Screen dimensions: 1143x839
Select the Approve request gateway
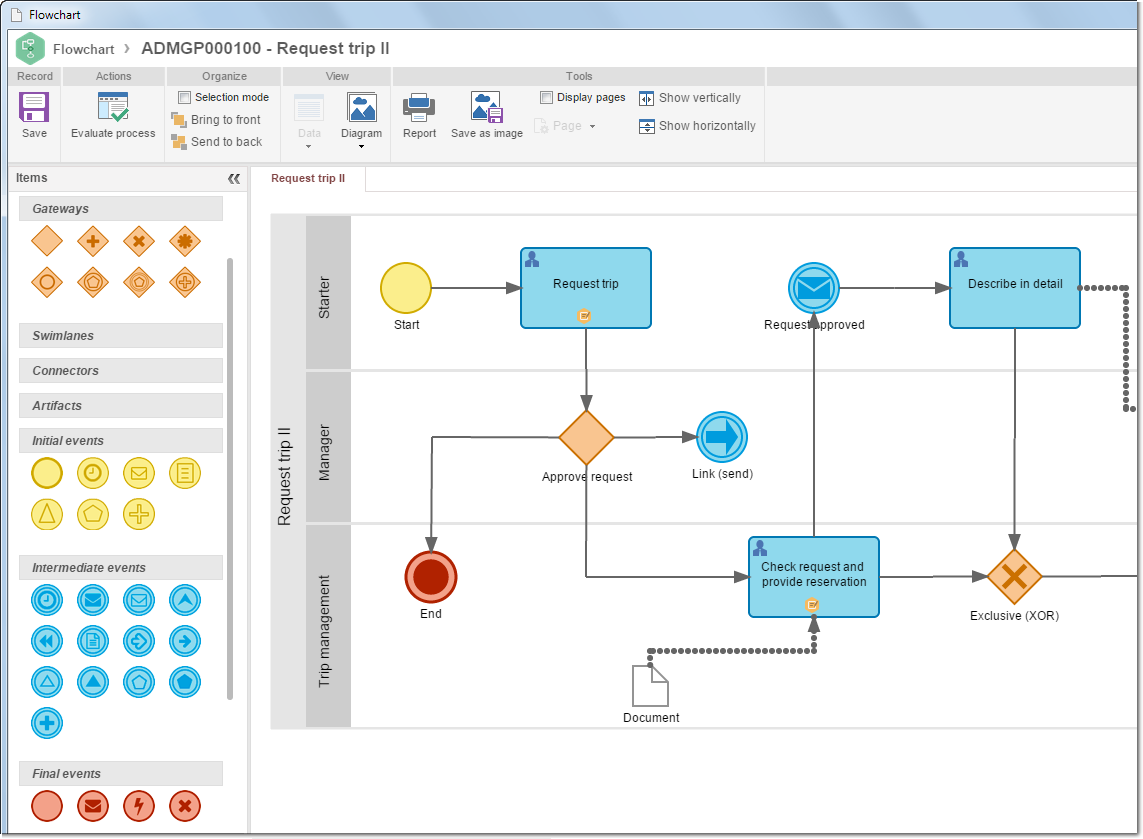pos(586,437)
